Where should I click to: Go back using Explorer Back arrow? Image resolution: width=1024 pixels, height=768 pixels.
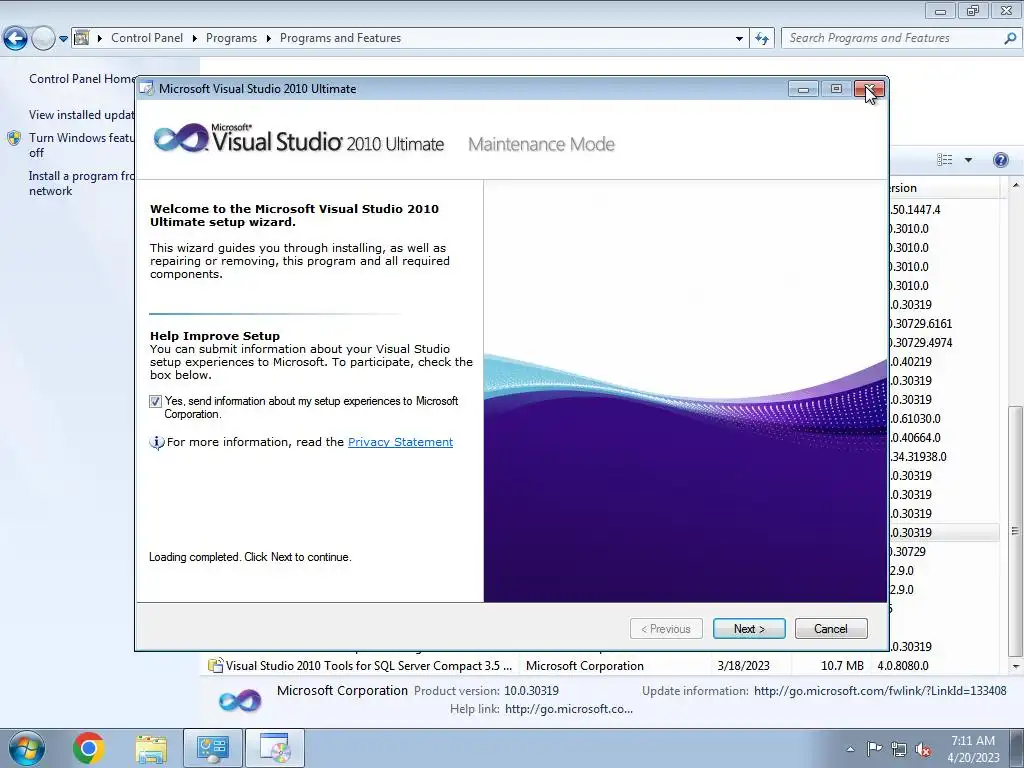(x=16, y=39)
